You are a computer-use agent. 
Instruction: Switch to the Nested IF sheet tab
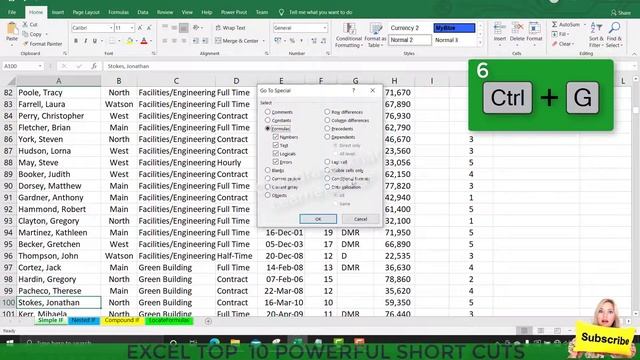pos(84,320)
